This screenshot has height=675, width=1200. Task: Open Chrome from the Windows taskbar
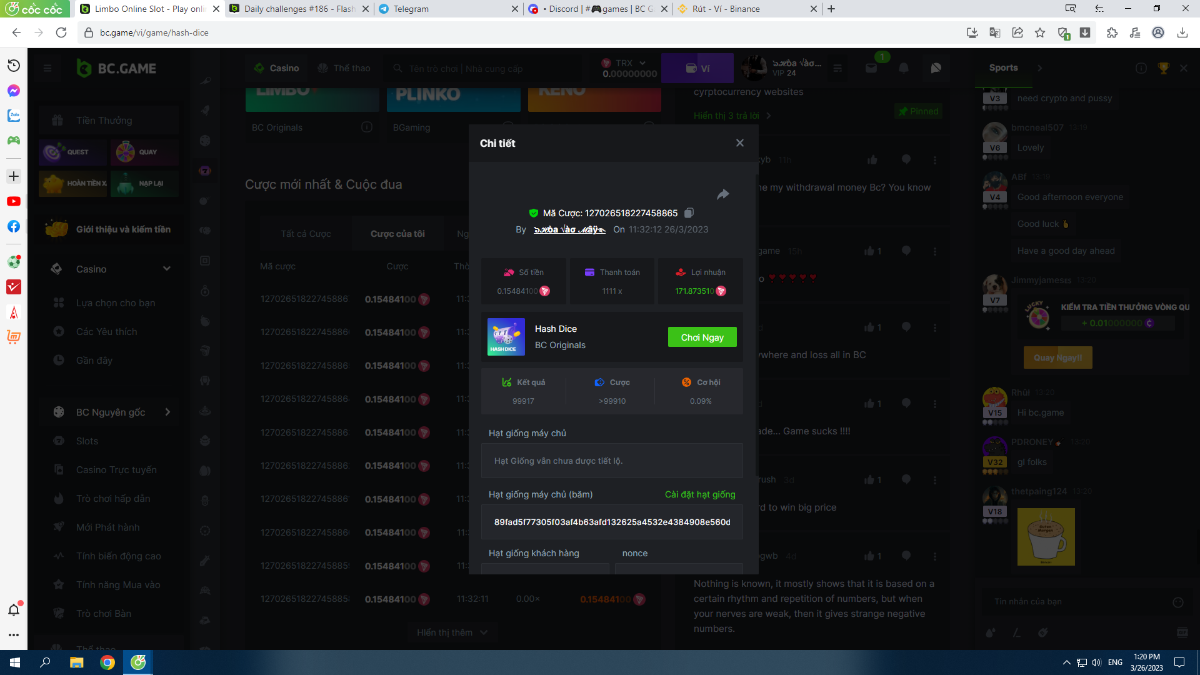click(107, 662)
